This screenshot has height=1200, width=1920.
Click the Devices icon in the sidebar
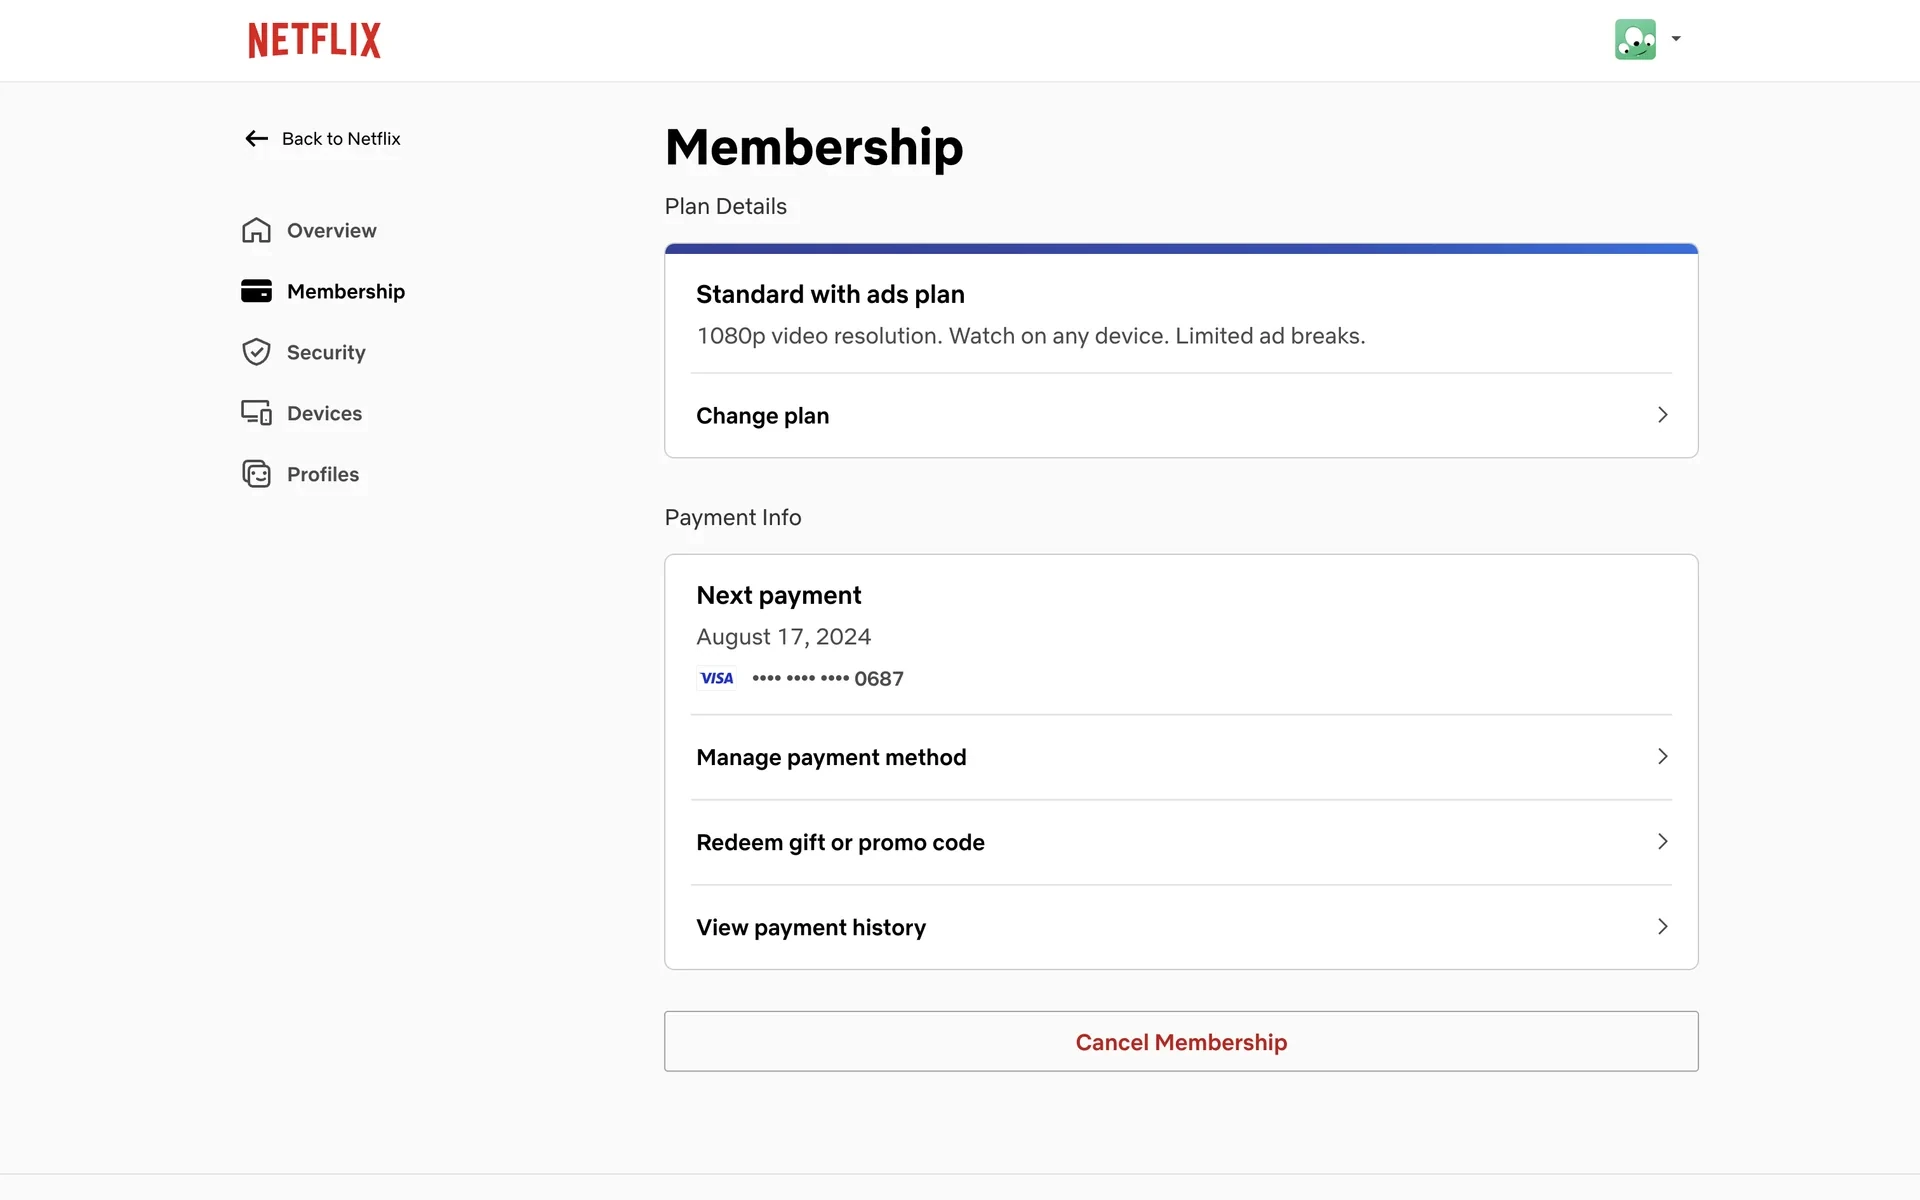(x=256, y=413)
